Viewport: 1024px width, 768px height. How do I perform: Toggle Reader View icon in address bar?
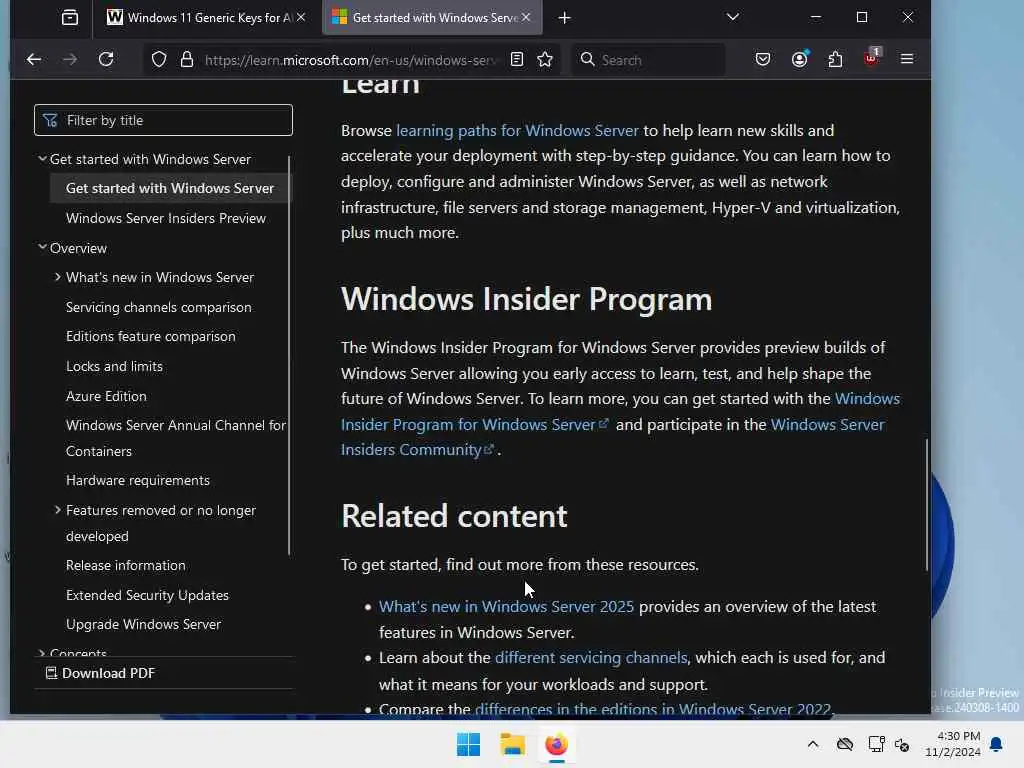[x=517, y=59]
